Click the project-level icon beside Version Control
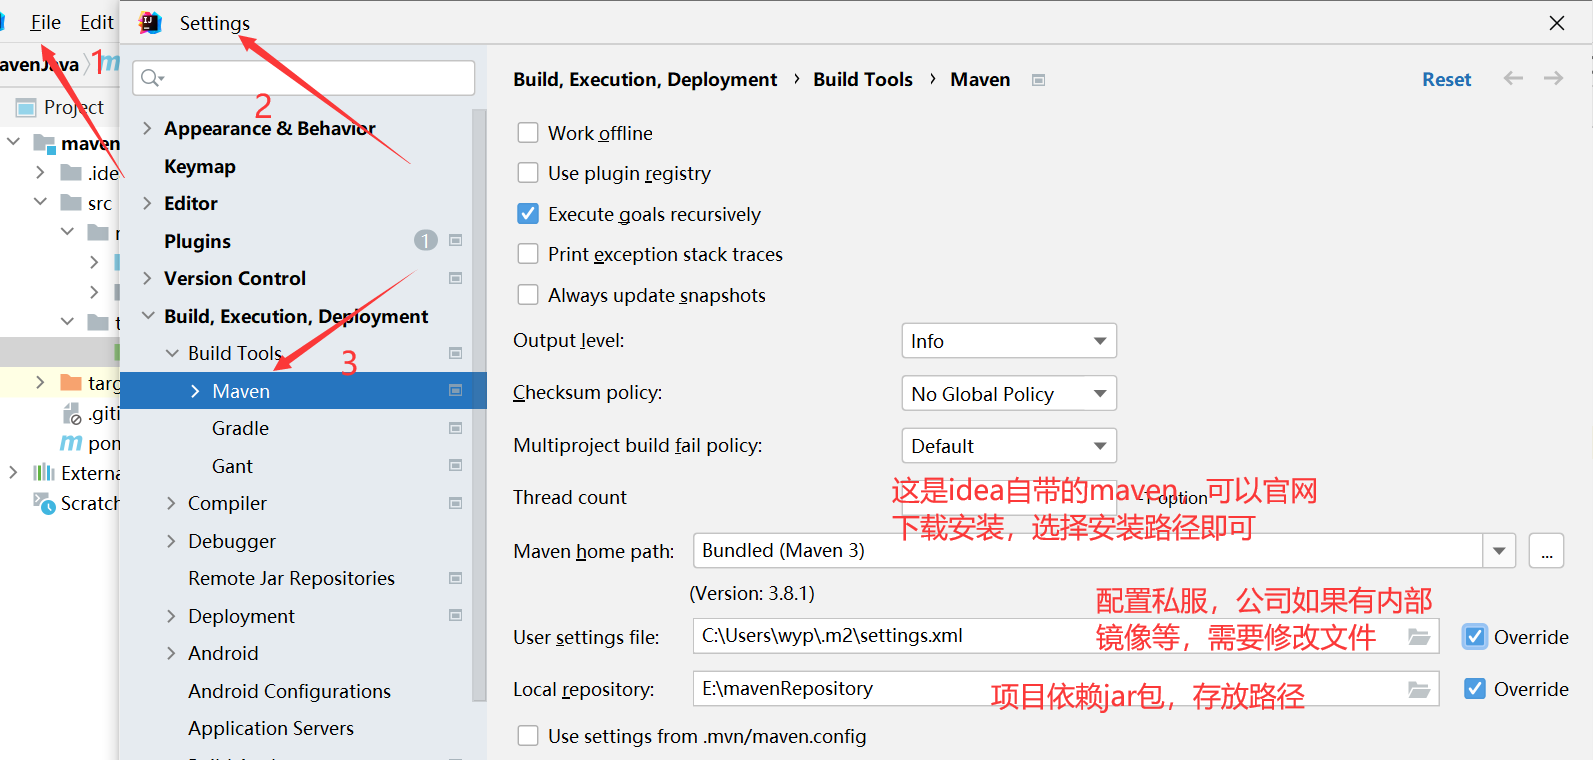The image size is (1593, 760). click(x=456, y=278)
